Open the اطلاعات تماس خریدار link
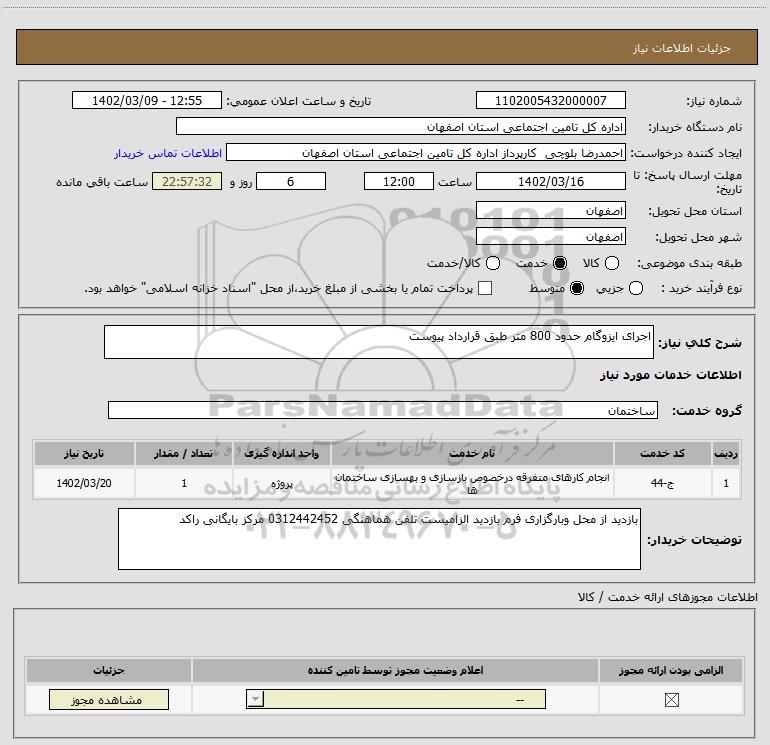This screenshot has height=745, width=770. click(x=168, y=153)
